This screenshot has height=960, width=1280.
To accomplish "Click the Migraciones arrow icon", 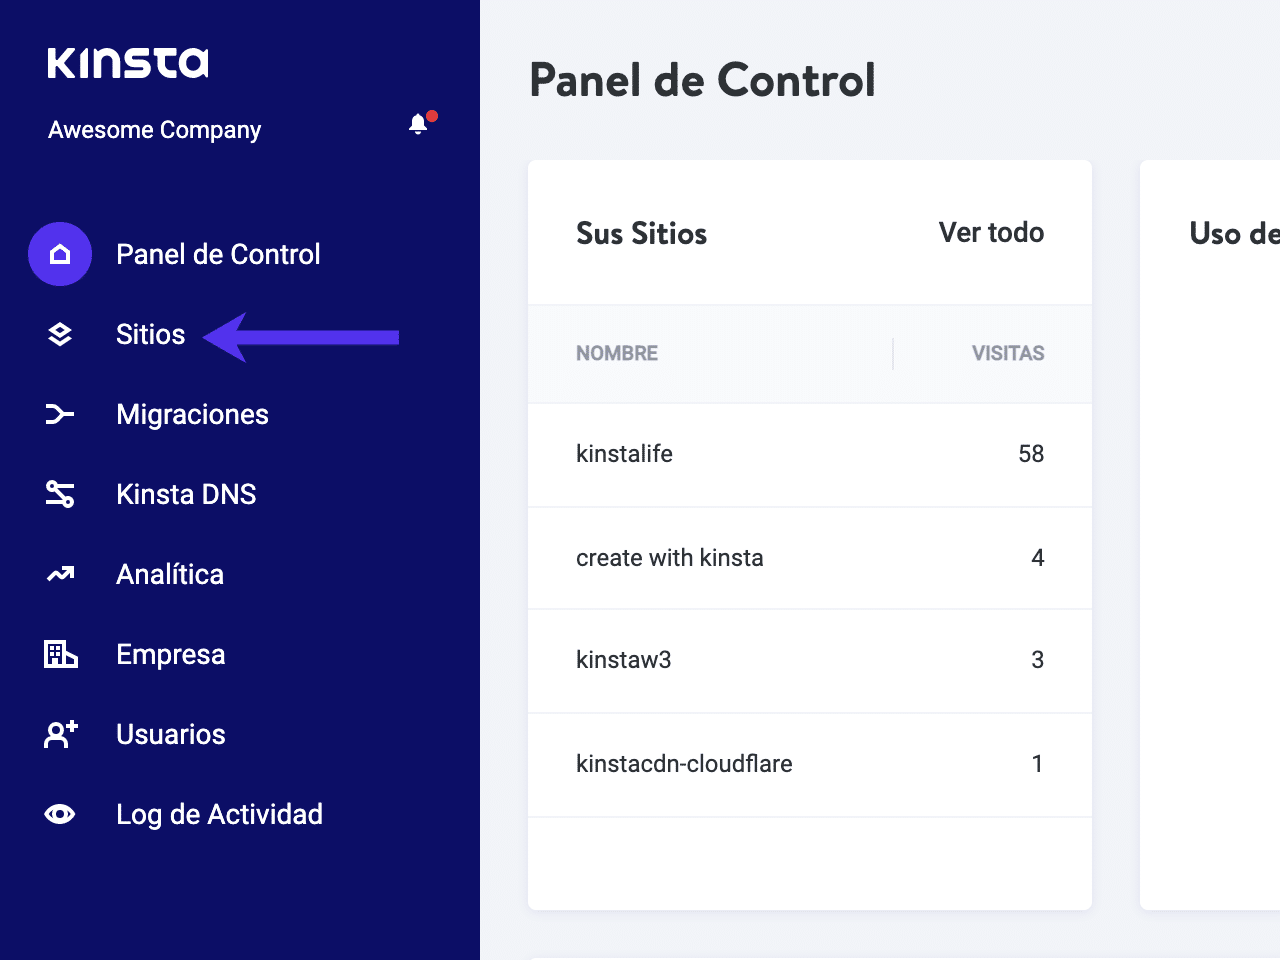I will [x=60, y=414].
